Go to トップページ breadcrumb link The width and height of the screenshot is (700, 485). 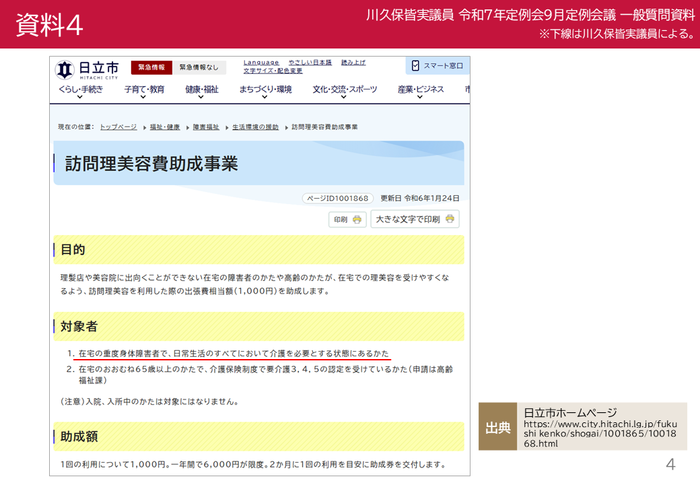(118, 127)
